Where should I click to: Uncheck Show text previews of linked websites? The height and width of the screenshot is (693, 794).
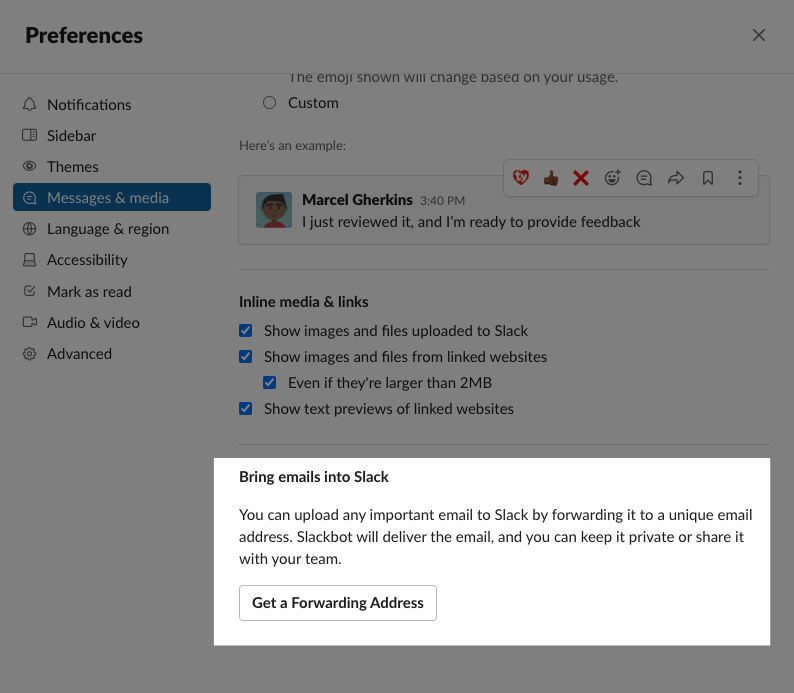(x=246, y=409)
